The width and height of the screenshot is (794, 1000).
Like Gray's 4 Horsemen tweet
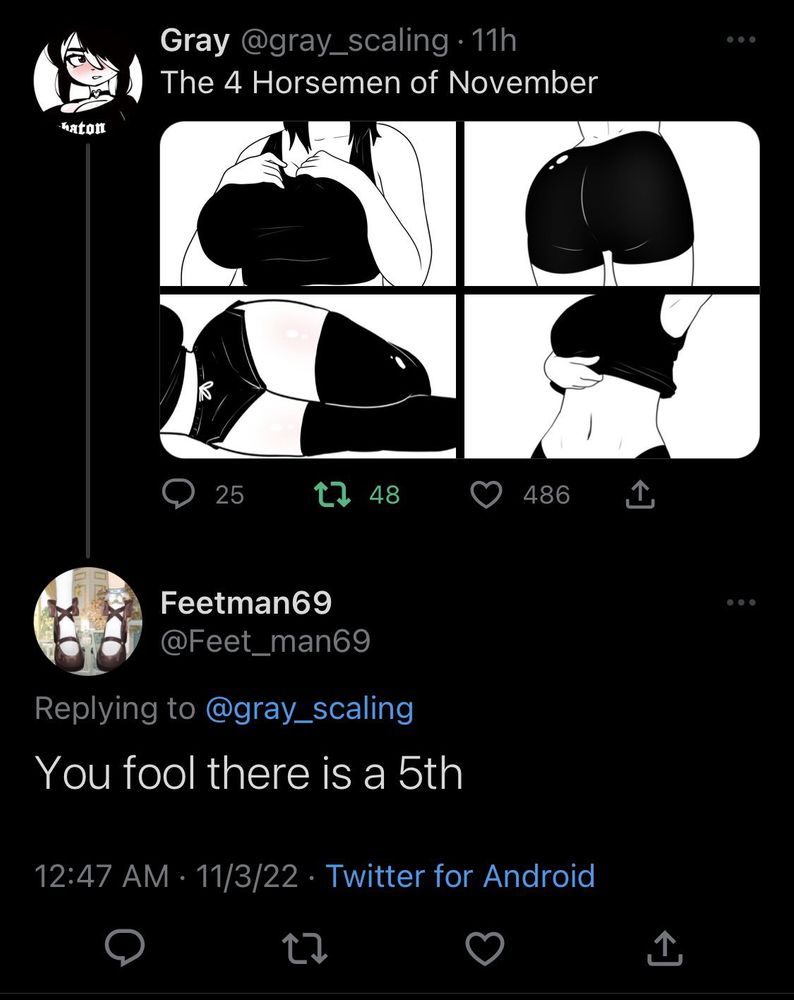[486, 494]
